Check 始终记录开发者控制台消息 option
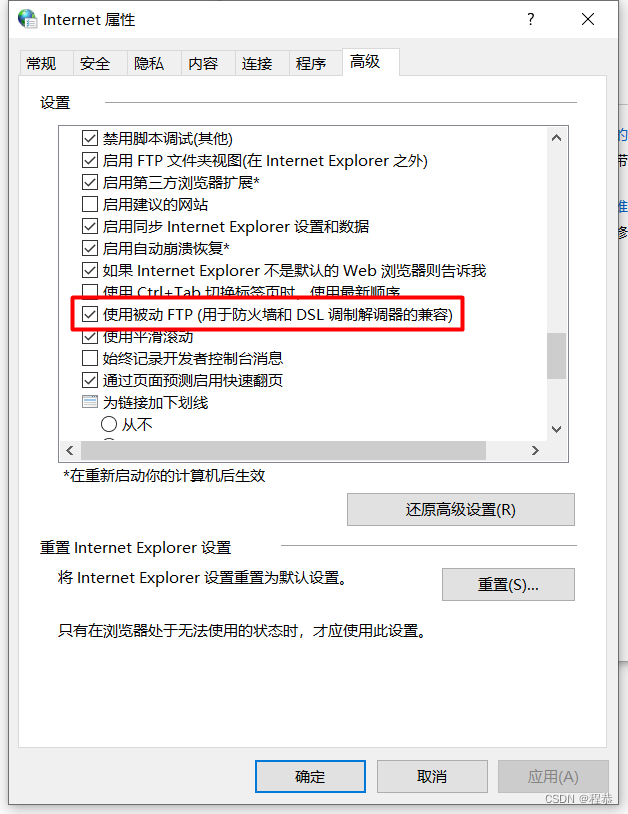 [90, 358]
